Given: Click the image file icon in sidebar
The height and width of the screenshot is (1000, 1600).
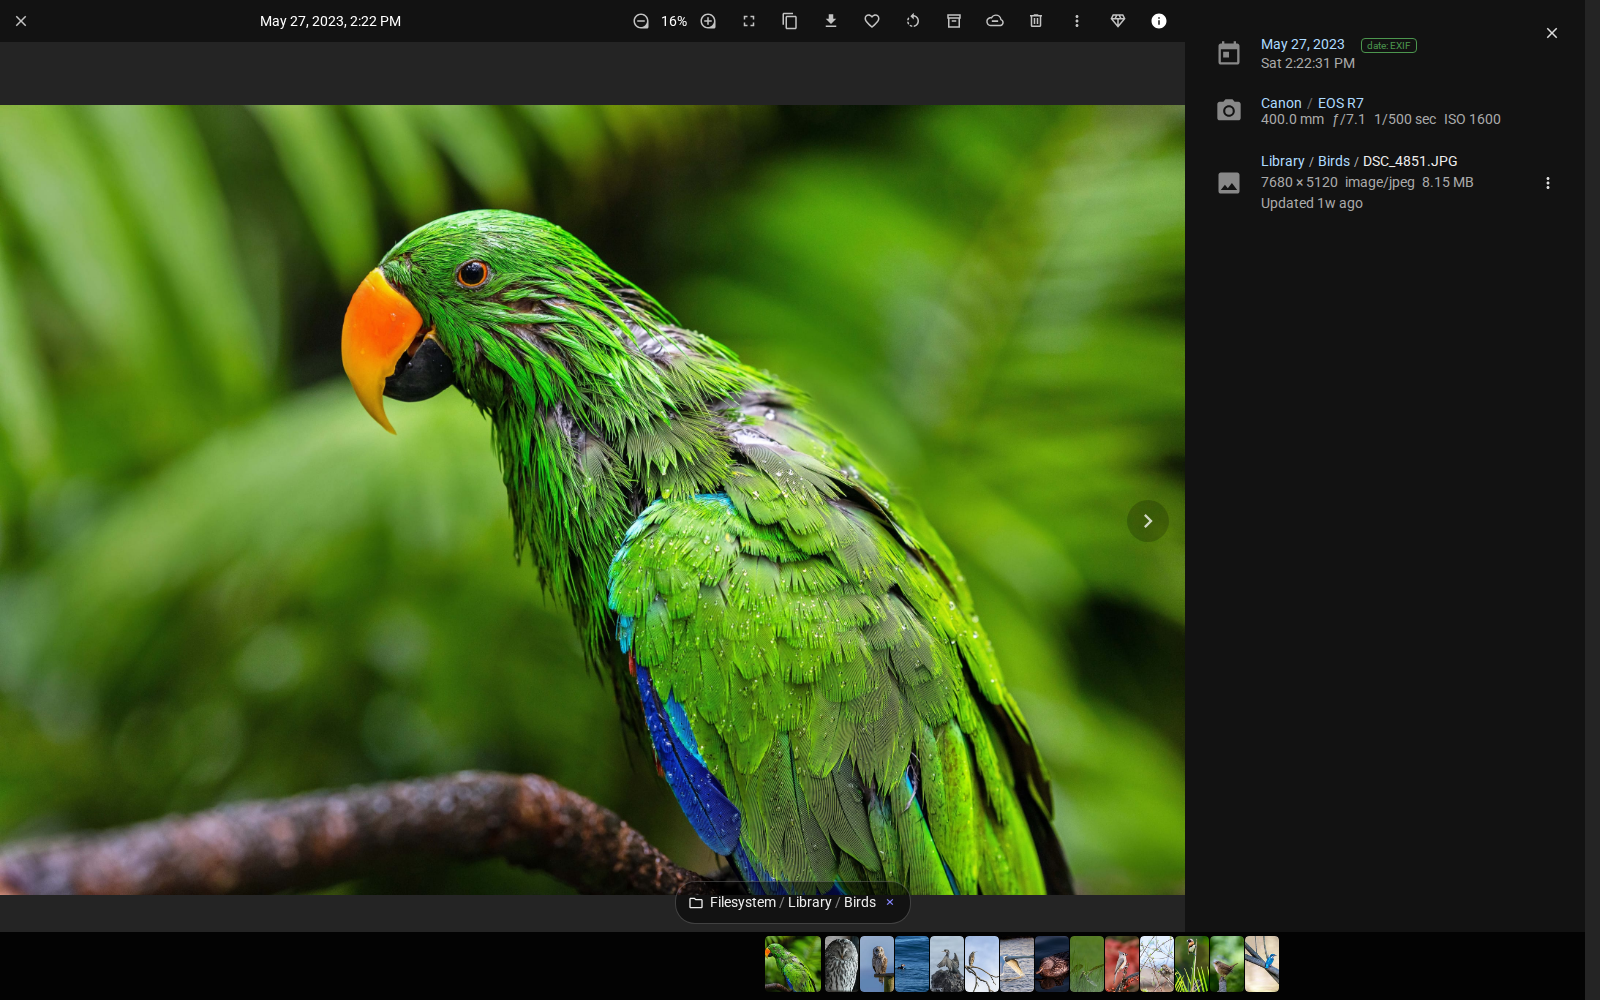Looking at the screenshot, I should [x=1229, y=183].
